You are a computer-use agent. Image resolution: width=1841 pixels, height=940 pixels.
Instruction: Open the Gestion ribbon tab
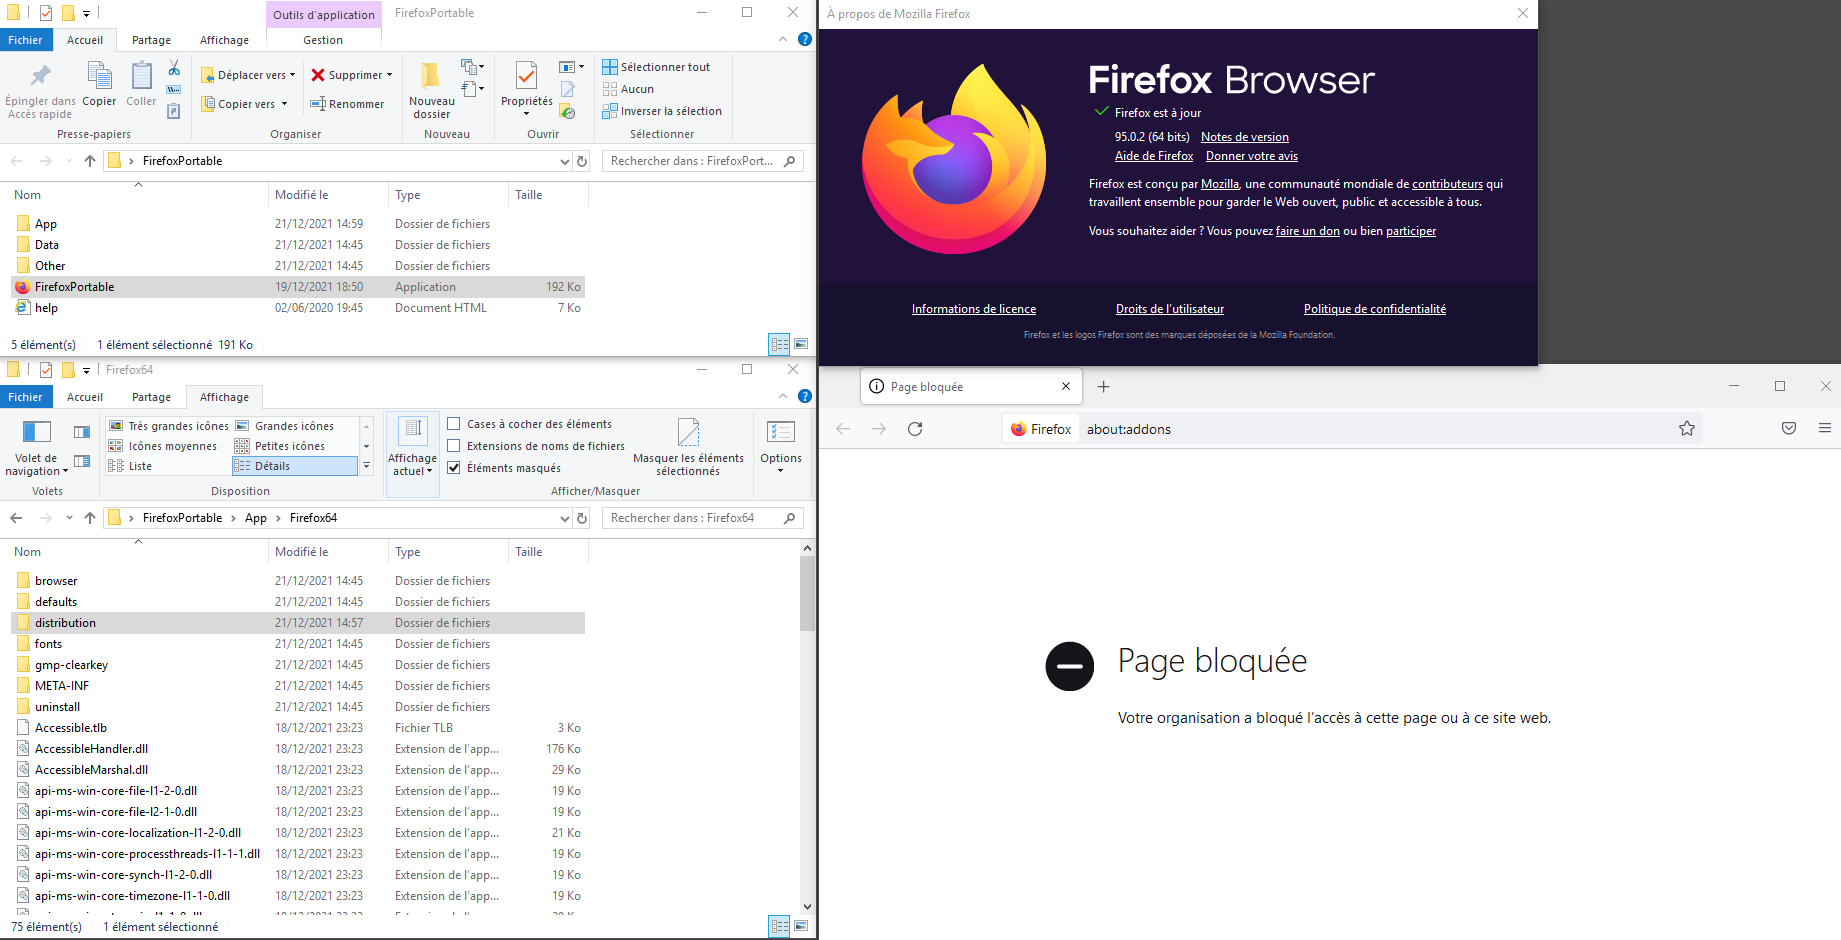322,40
